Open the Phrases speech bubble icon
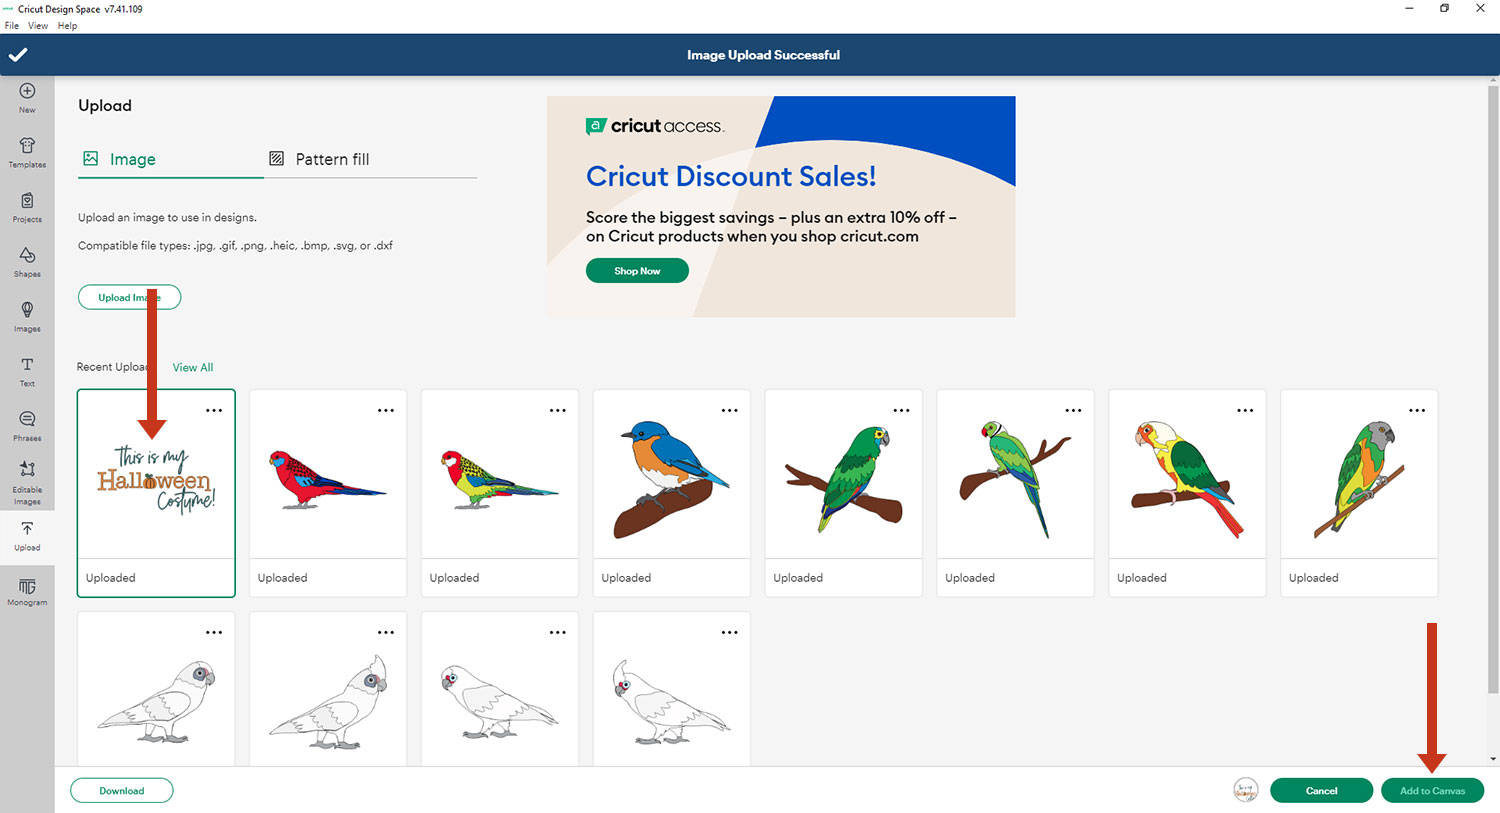Viewport: 1500px width, 813px height. (27, 420)
